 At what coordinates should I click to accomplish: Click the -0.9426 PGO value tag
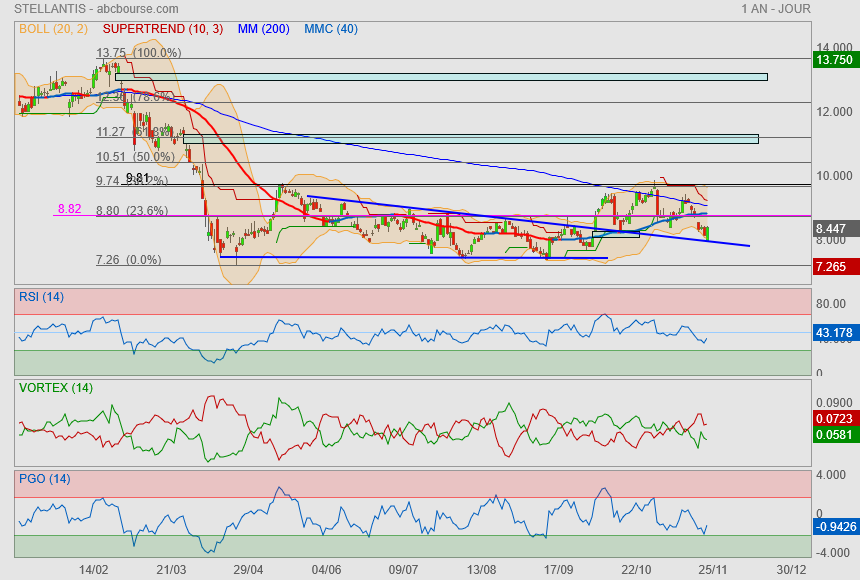tap(835, 526)
